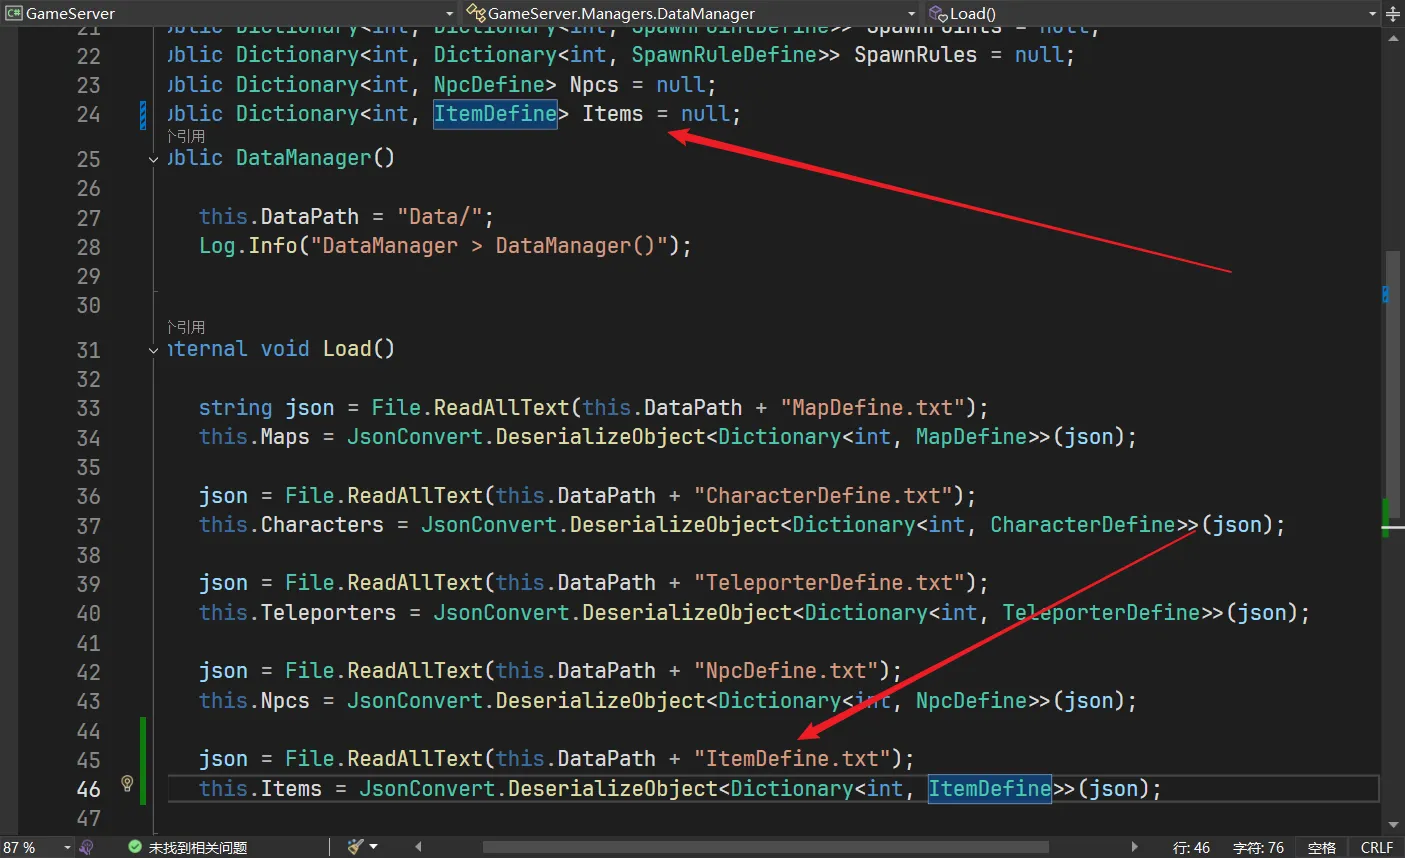Click the reference count above Load()
Image resolution: width=1405 pixels, height=858 pixels.
pos(187,327)
